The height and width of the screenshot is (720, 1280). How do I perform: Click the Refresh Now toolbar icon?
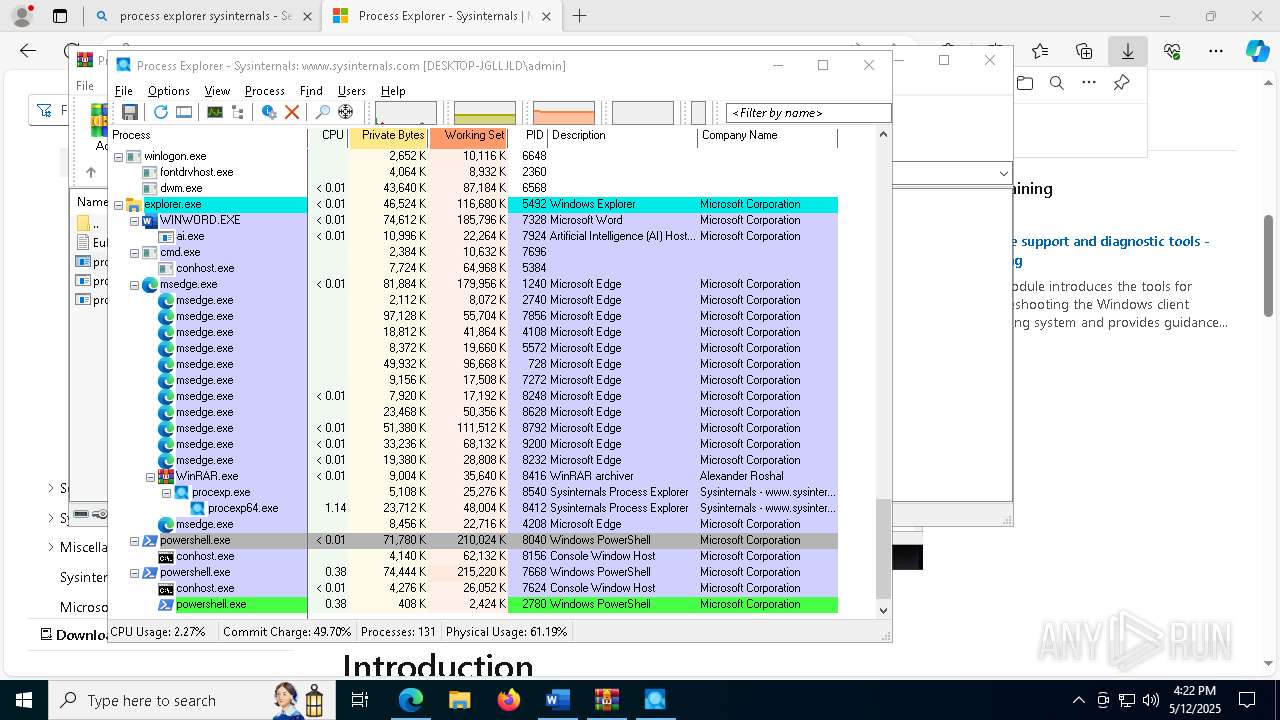coord(160,112)
